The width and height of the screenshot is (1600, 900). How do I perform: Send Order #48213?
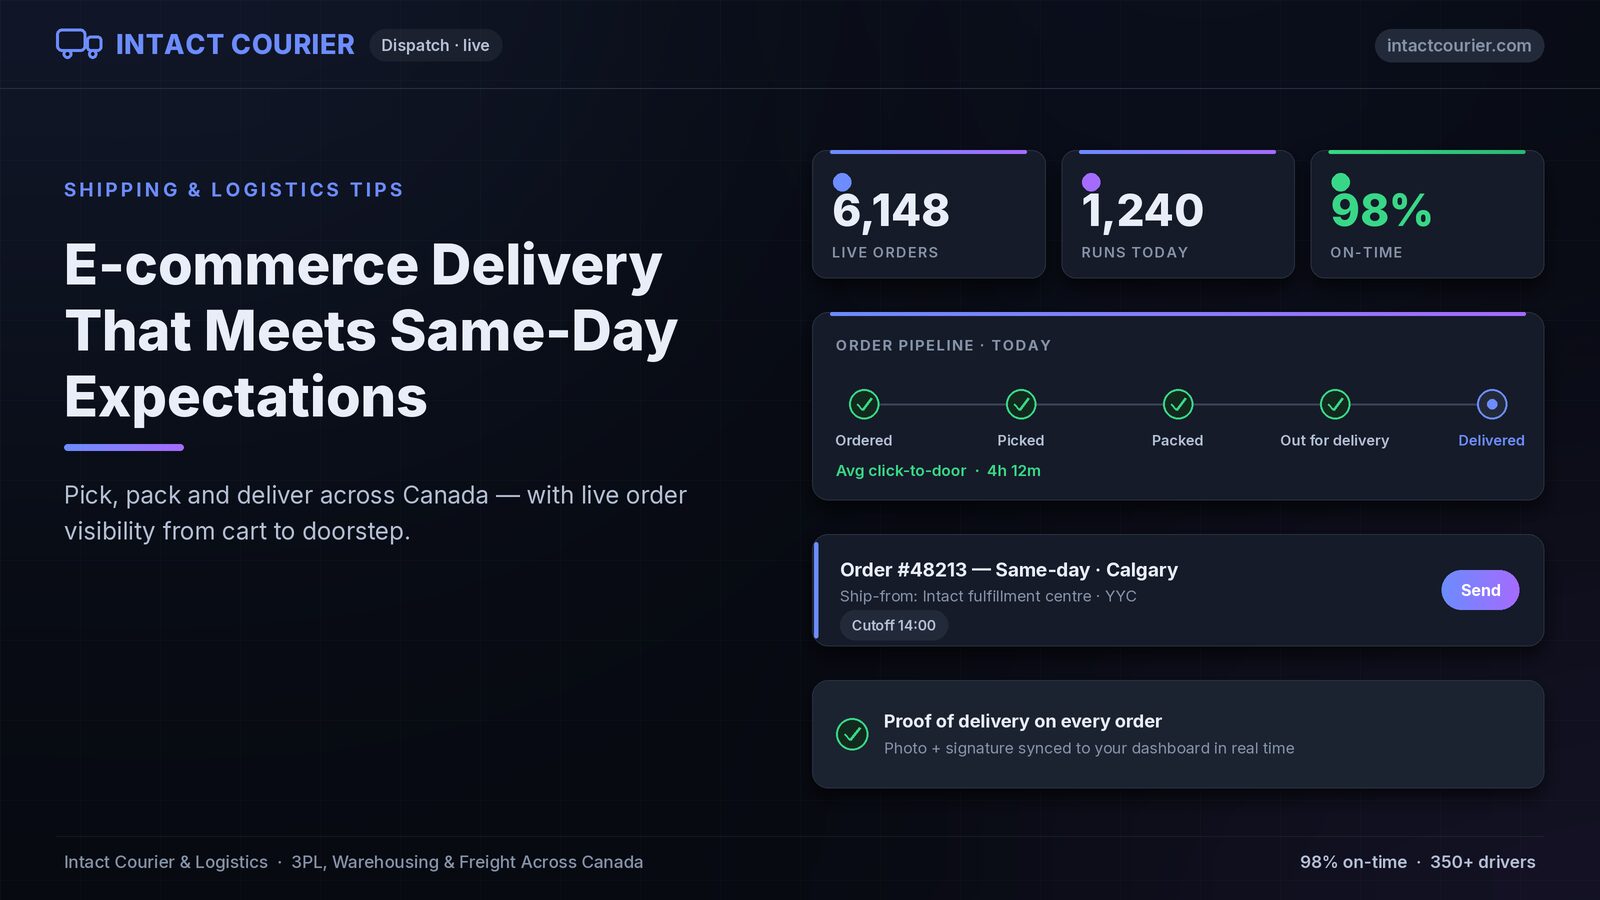click(x=1480, y=590)
